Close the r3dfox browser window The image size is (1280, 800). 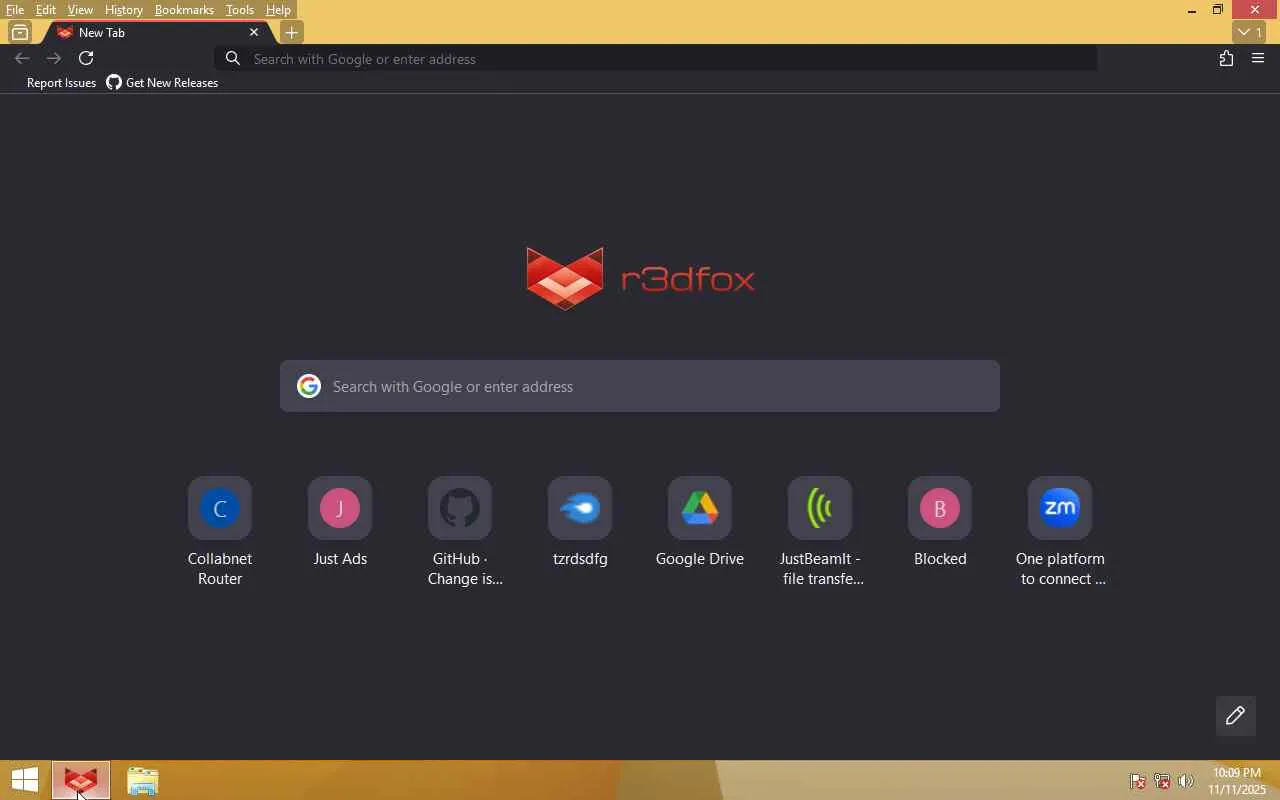pyautogui.click(x=1255, y=10)
